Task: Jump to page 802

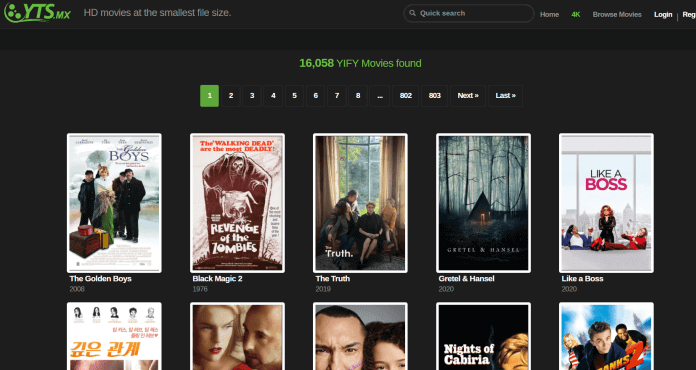Action: pyautogui.click(x=406, y=96)
